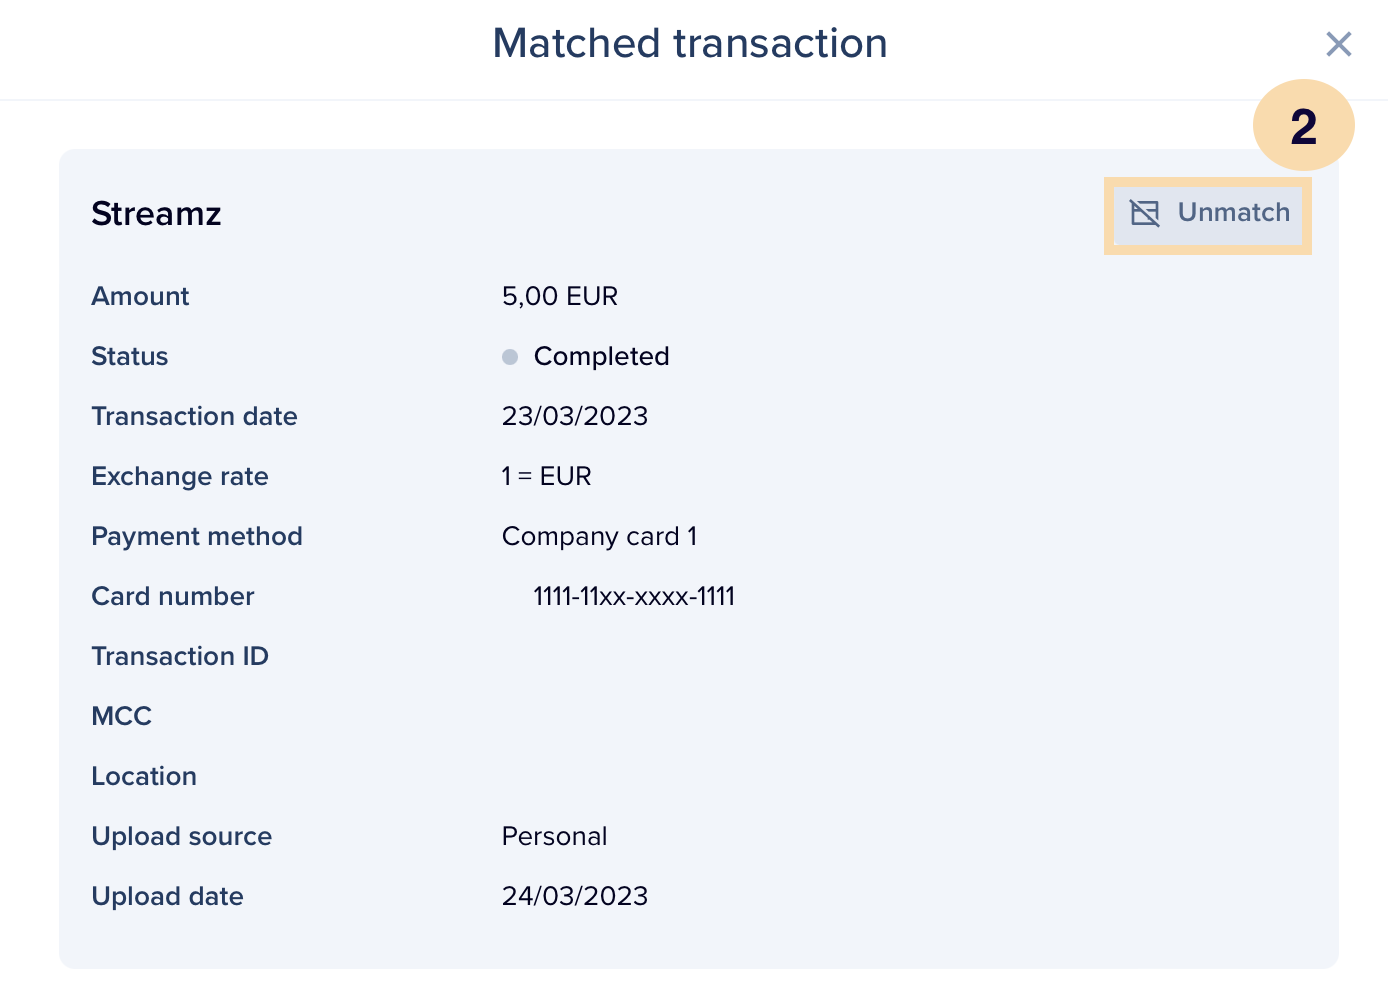Screen dimensions: 1388x996
Task: Click the Completed status text
Action: click(601, 357)
